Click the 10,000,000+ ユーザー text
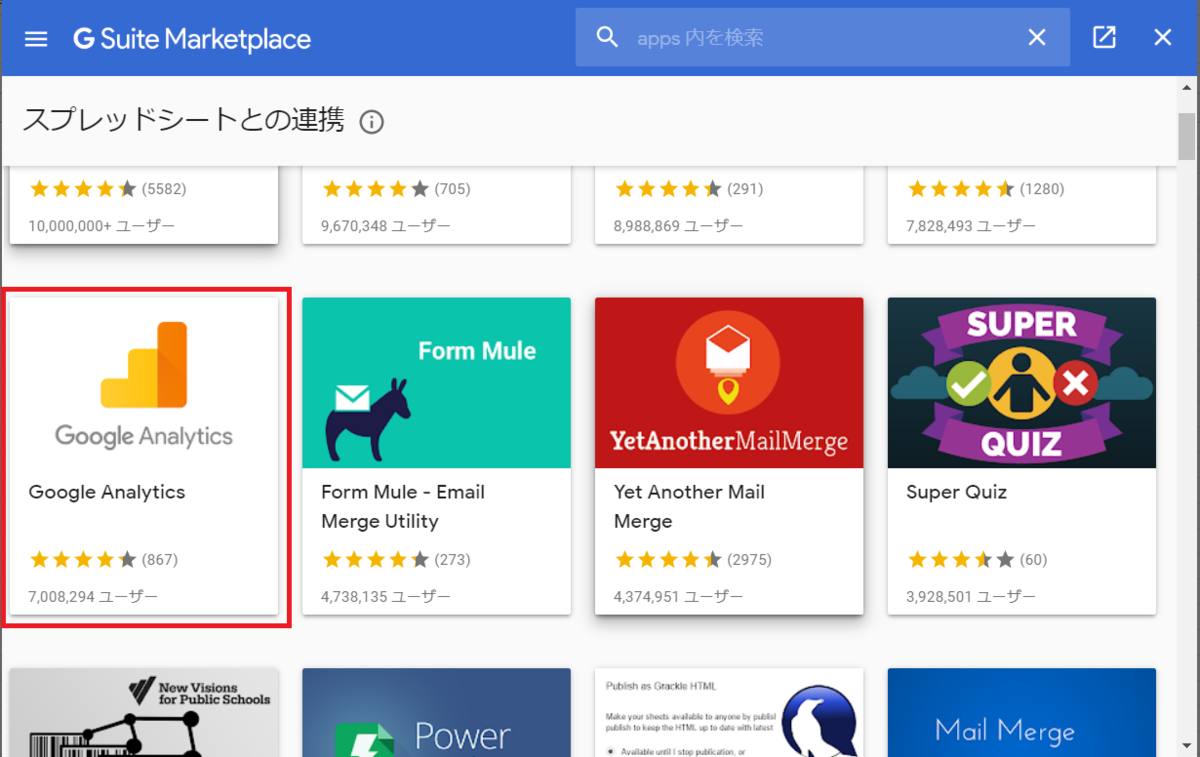The width and height of the screenshot is (1200, 757). [102, 226]
